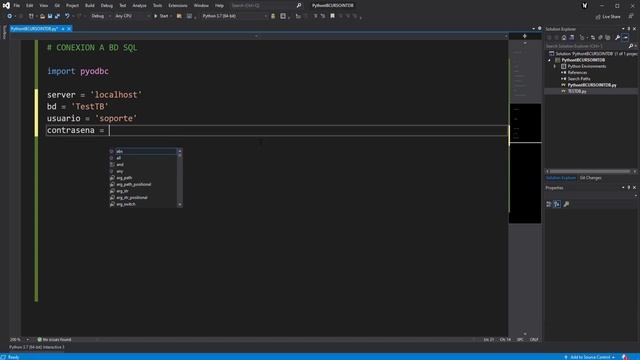Open the Build menu
Screen dimensions: 640x360
90,6
